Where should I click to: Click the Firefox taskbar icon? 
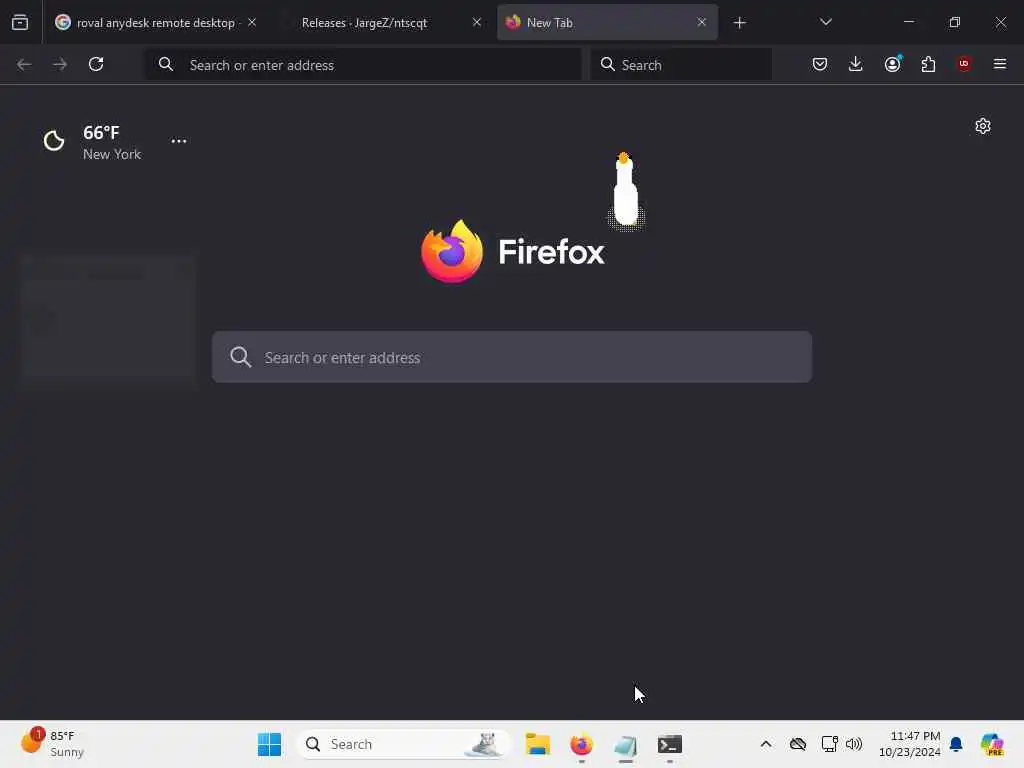pos(581,744)
